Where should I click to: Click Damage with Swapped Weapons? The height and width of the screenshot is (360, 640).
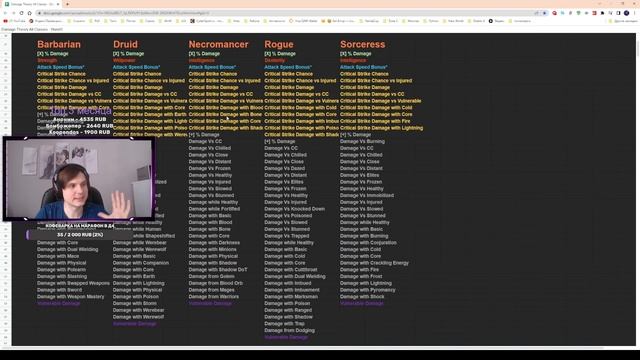[x=73, y=283]
